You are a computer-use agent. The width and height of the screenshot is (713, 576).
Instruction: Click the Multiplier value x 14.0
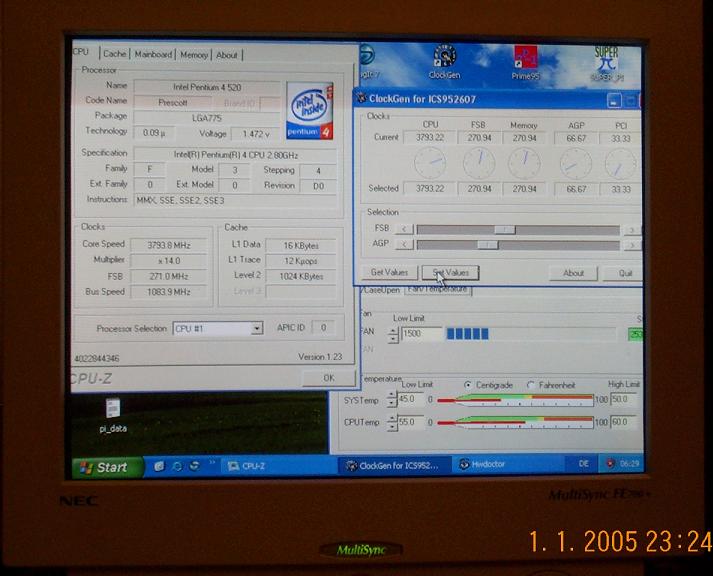169,260
